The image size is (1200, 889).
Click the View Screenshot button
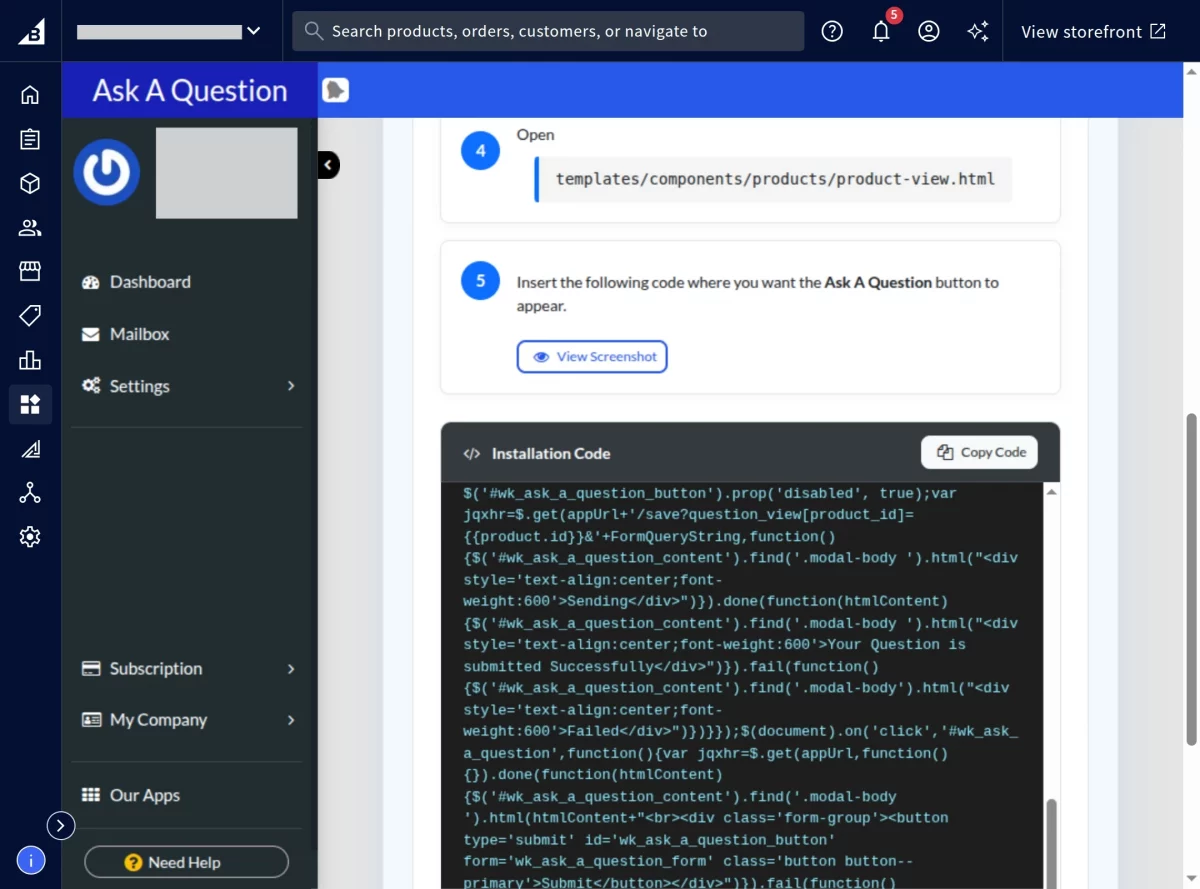click(592, 357)
